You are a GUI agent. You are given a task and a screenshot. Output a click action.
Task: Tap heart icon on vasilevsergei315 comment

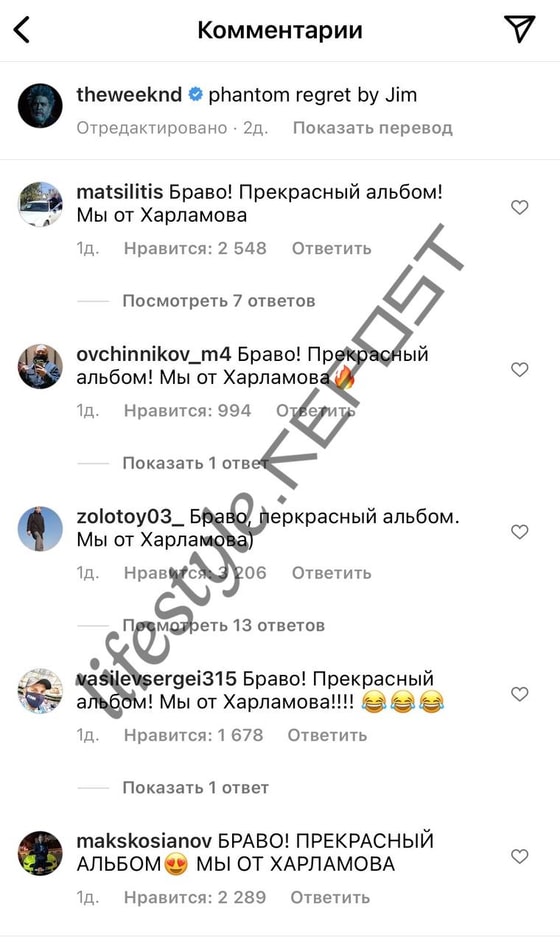pyautogui.click(x=519, y=694)
